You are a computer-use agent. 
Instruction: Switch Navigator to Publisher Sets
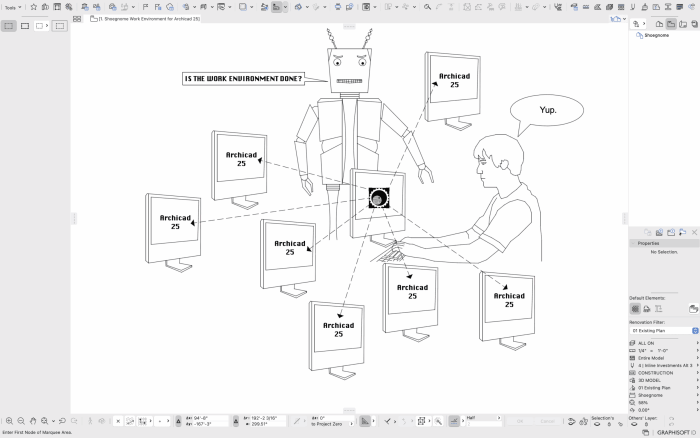click(695, 24)
